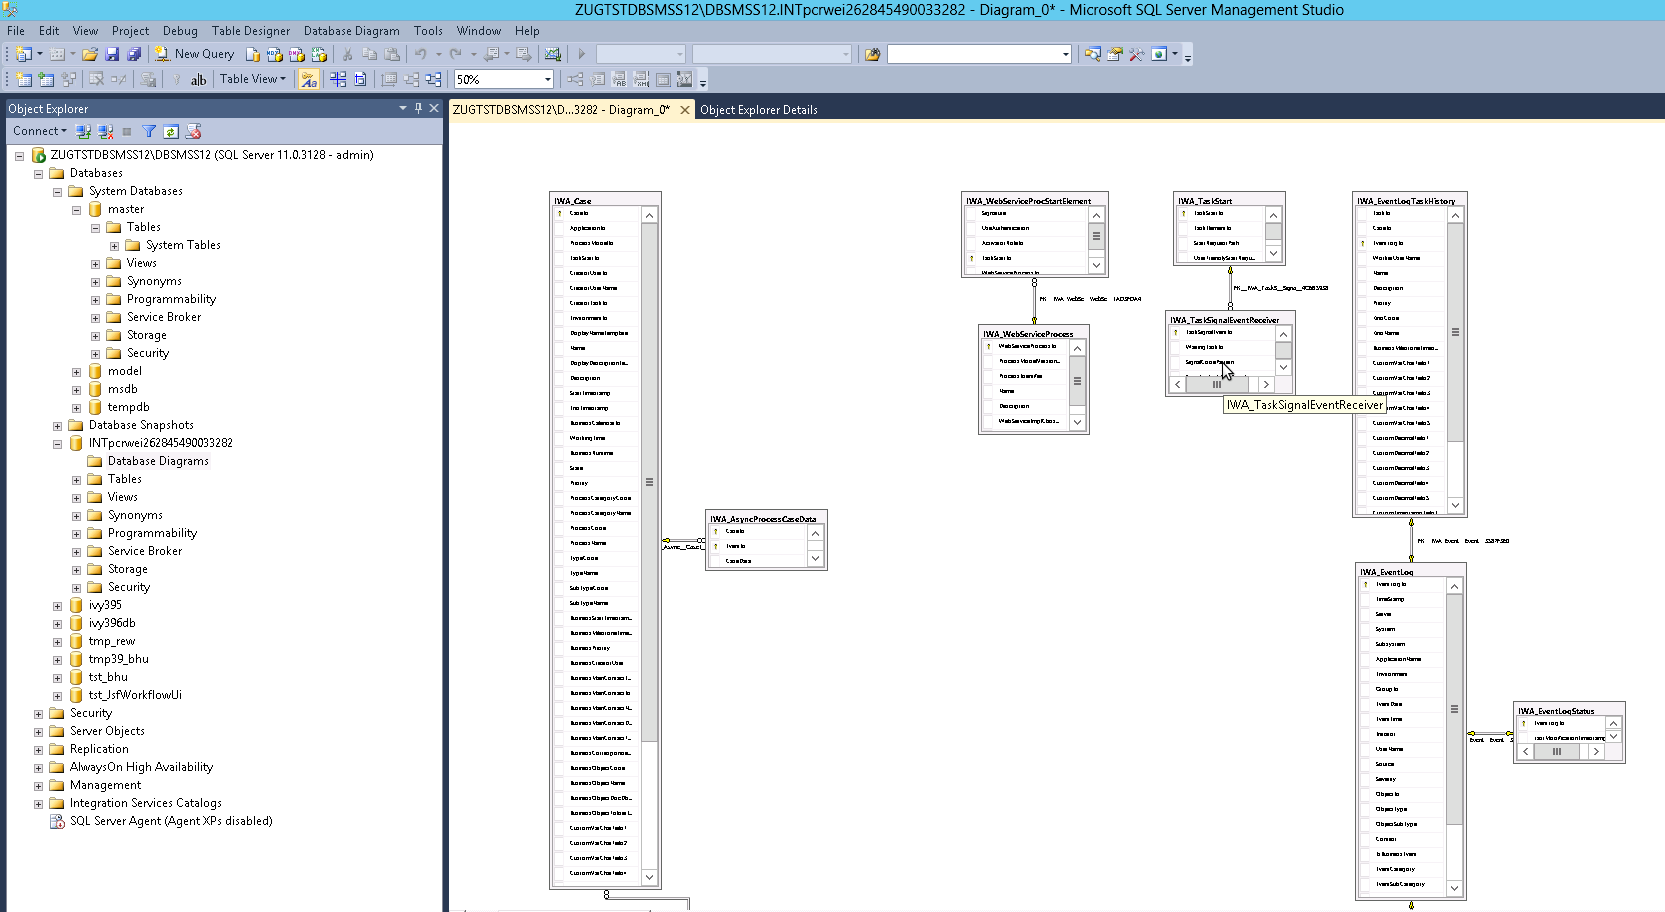Screen dimensions: 1665x912
Task: Open the Find combo box dropdown
Action: [x=1066, y=54]
